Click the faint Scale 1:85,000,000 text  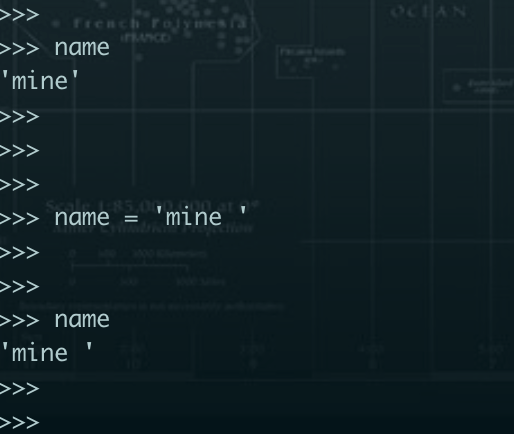coord(152,206)
